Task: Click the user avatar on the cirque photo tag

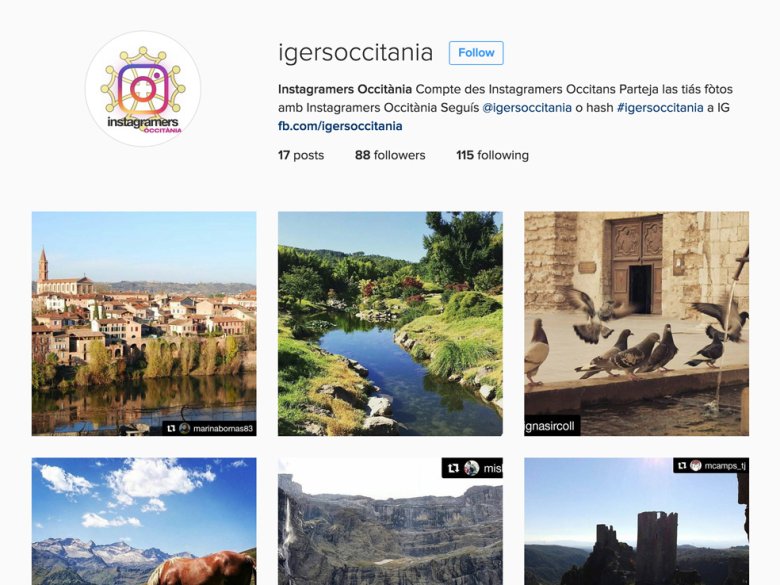Action: click(x=472, y=468)
